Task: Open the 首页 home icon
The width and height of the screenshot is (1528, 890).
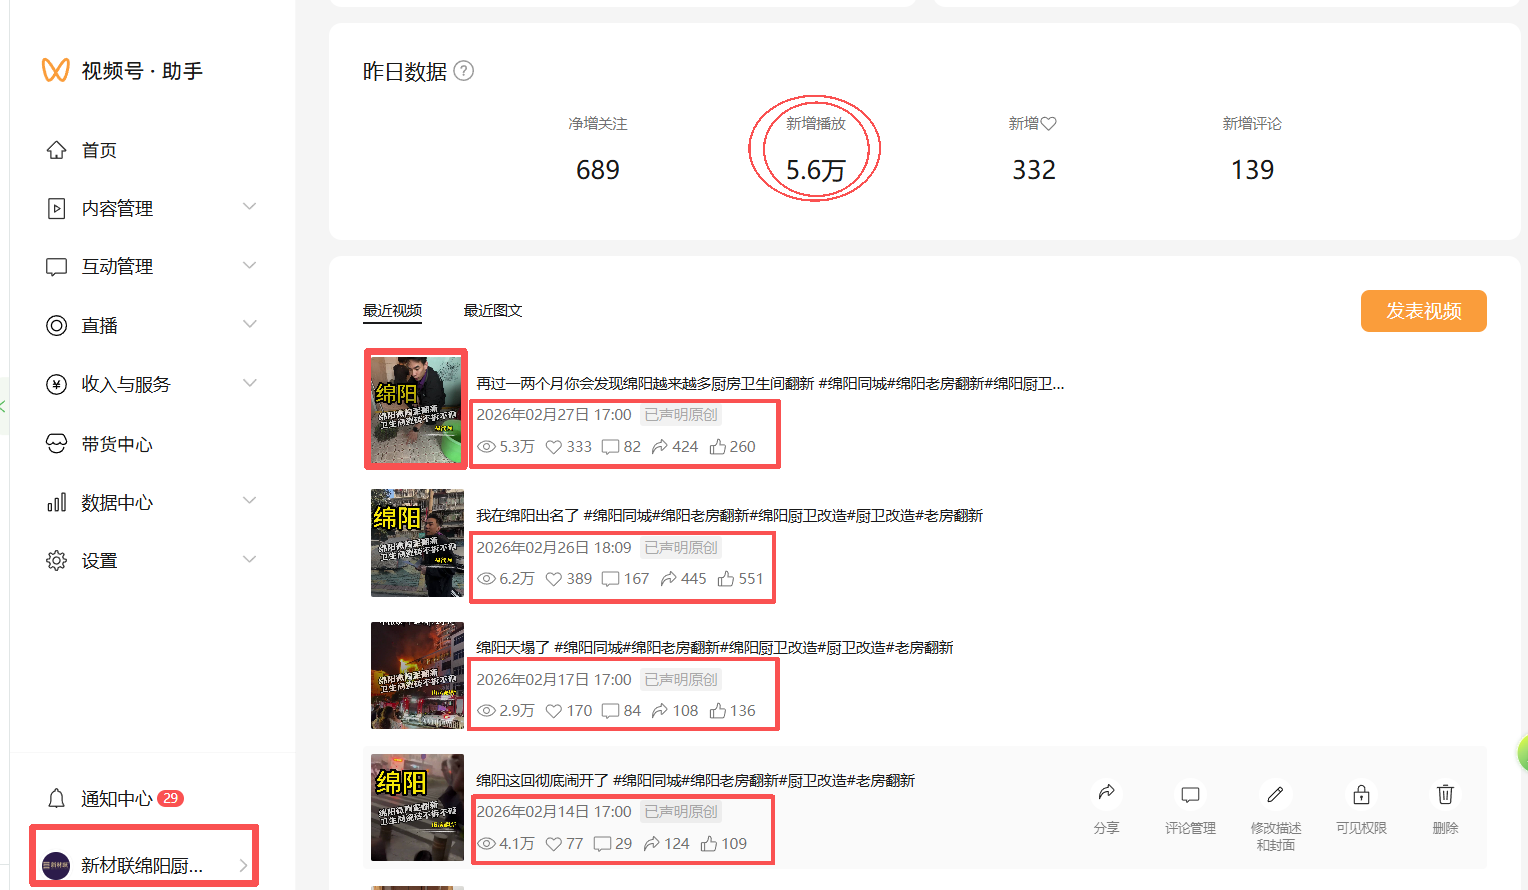Action: point(57,150)
